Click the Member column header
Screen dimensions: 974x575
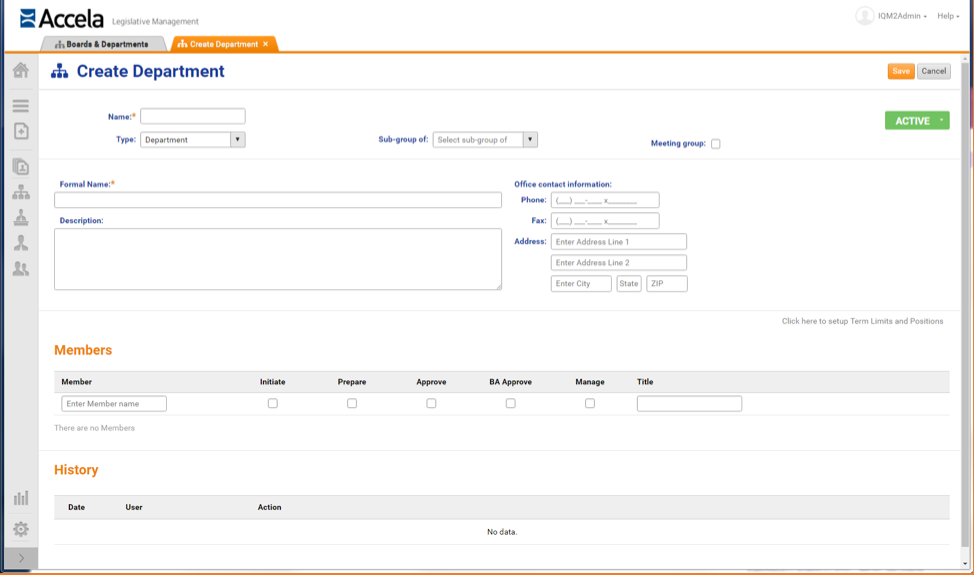pyautogui.click(x=76, y=382)
